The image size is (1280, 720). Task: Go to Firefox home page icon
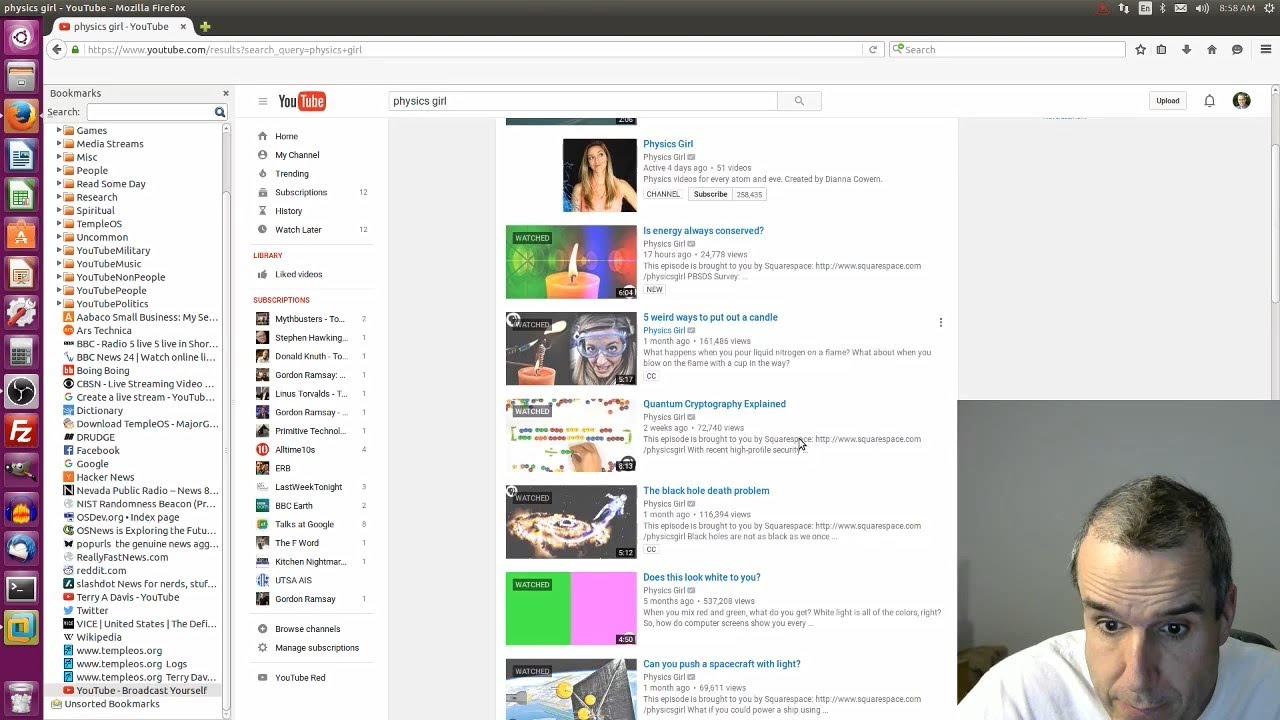pyautogui.click(x=1212, y=49)
